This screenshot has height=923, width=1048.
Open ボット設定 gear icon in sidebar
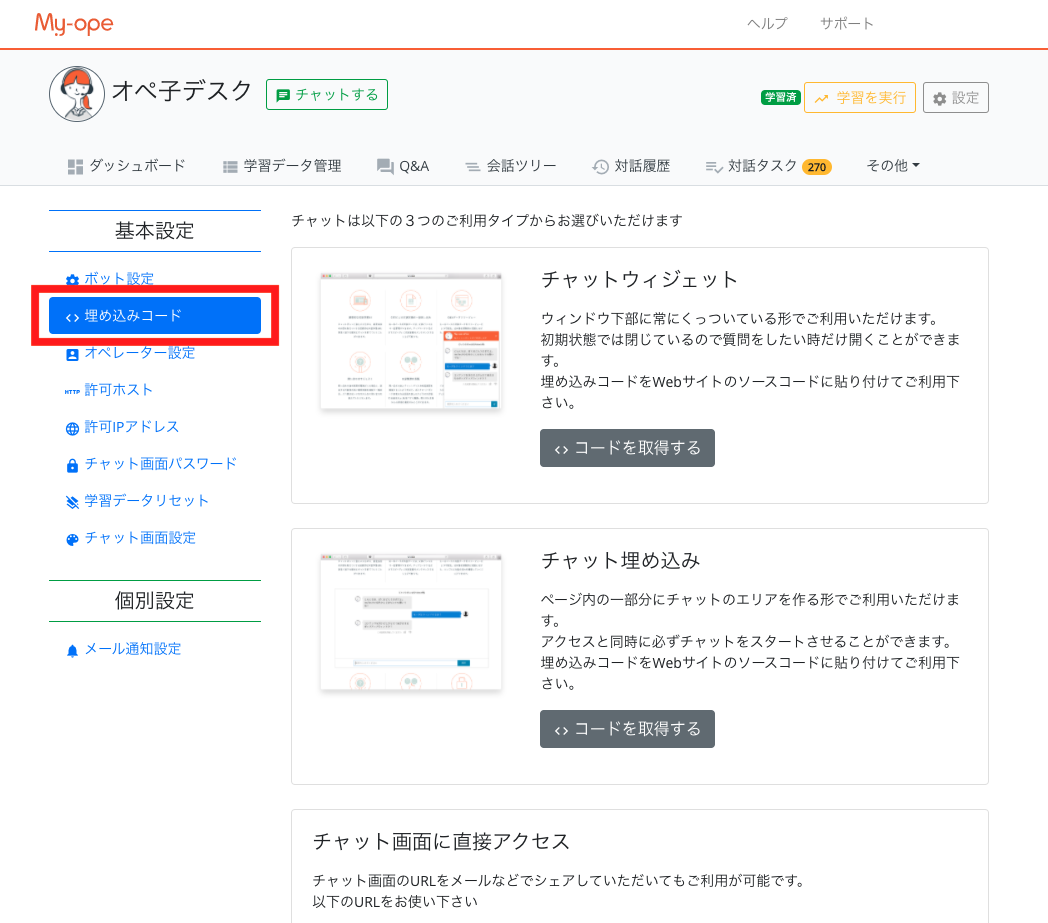point(72,280)
